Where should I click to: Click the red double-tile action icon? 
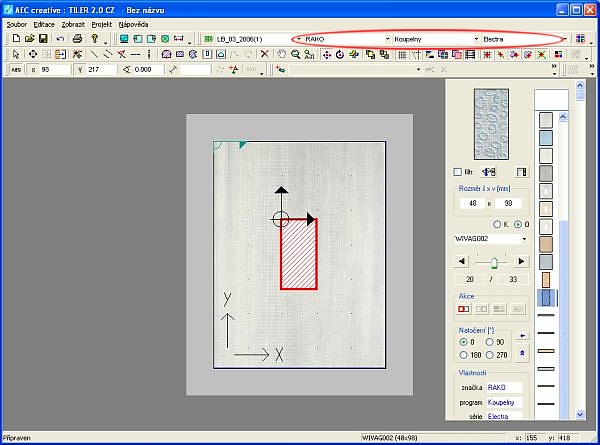pos(464,309)
